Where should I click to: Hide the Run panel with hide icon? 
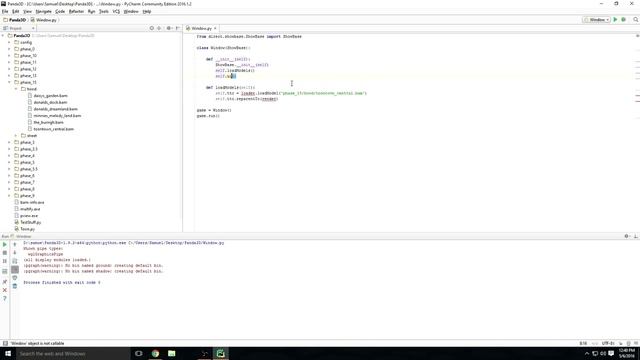click(636, 236)
